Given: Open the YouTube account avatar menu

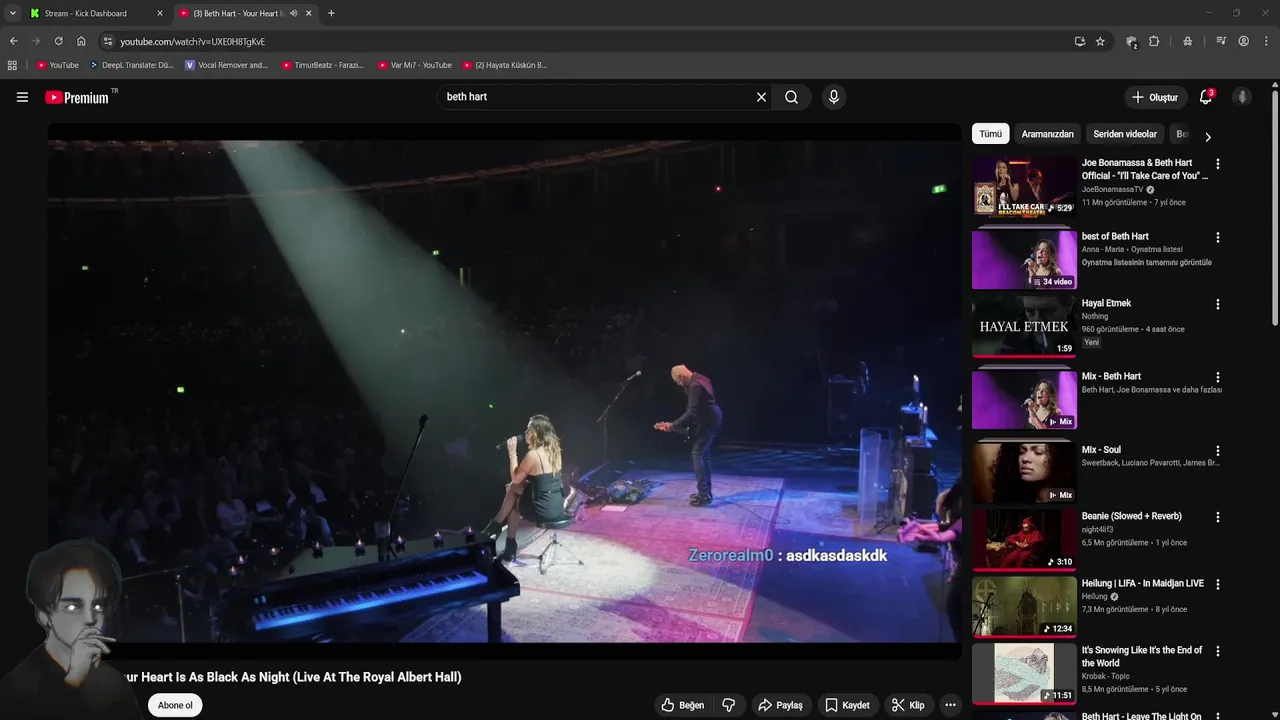Looking at the screenshot, I should pyautogui.click(x=1242, y=97).
